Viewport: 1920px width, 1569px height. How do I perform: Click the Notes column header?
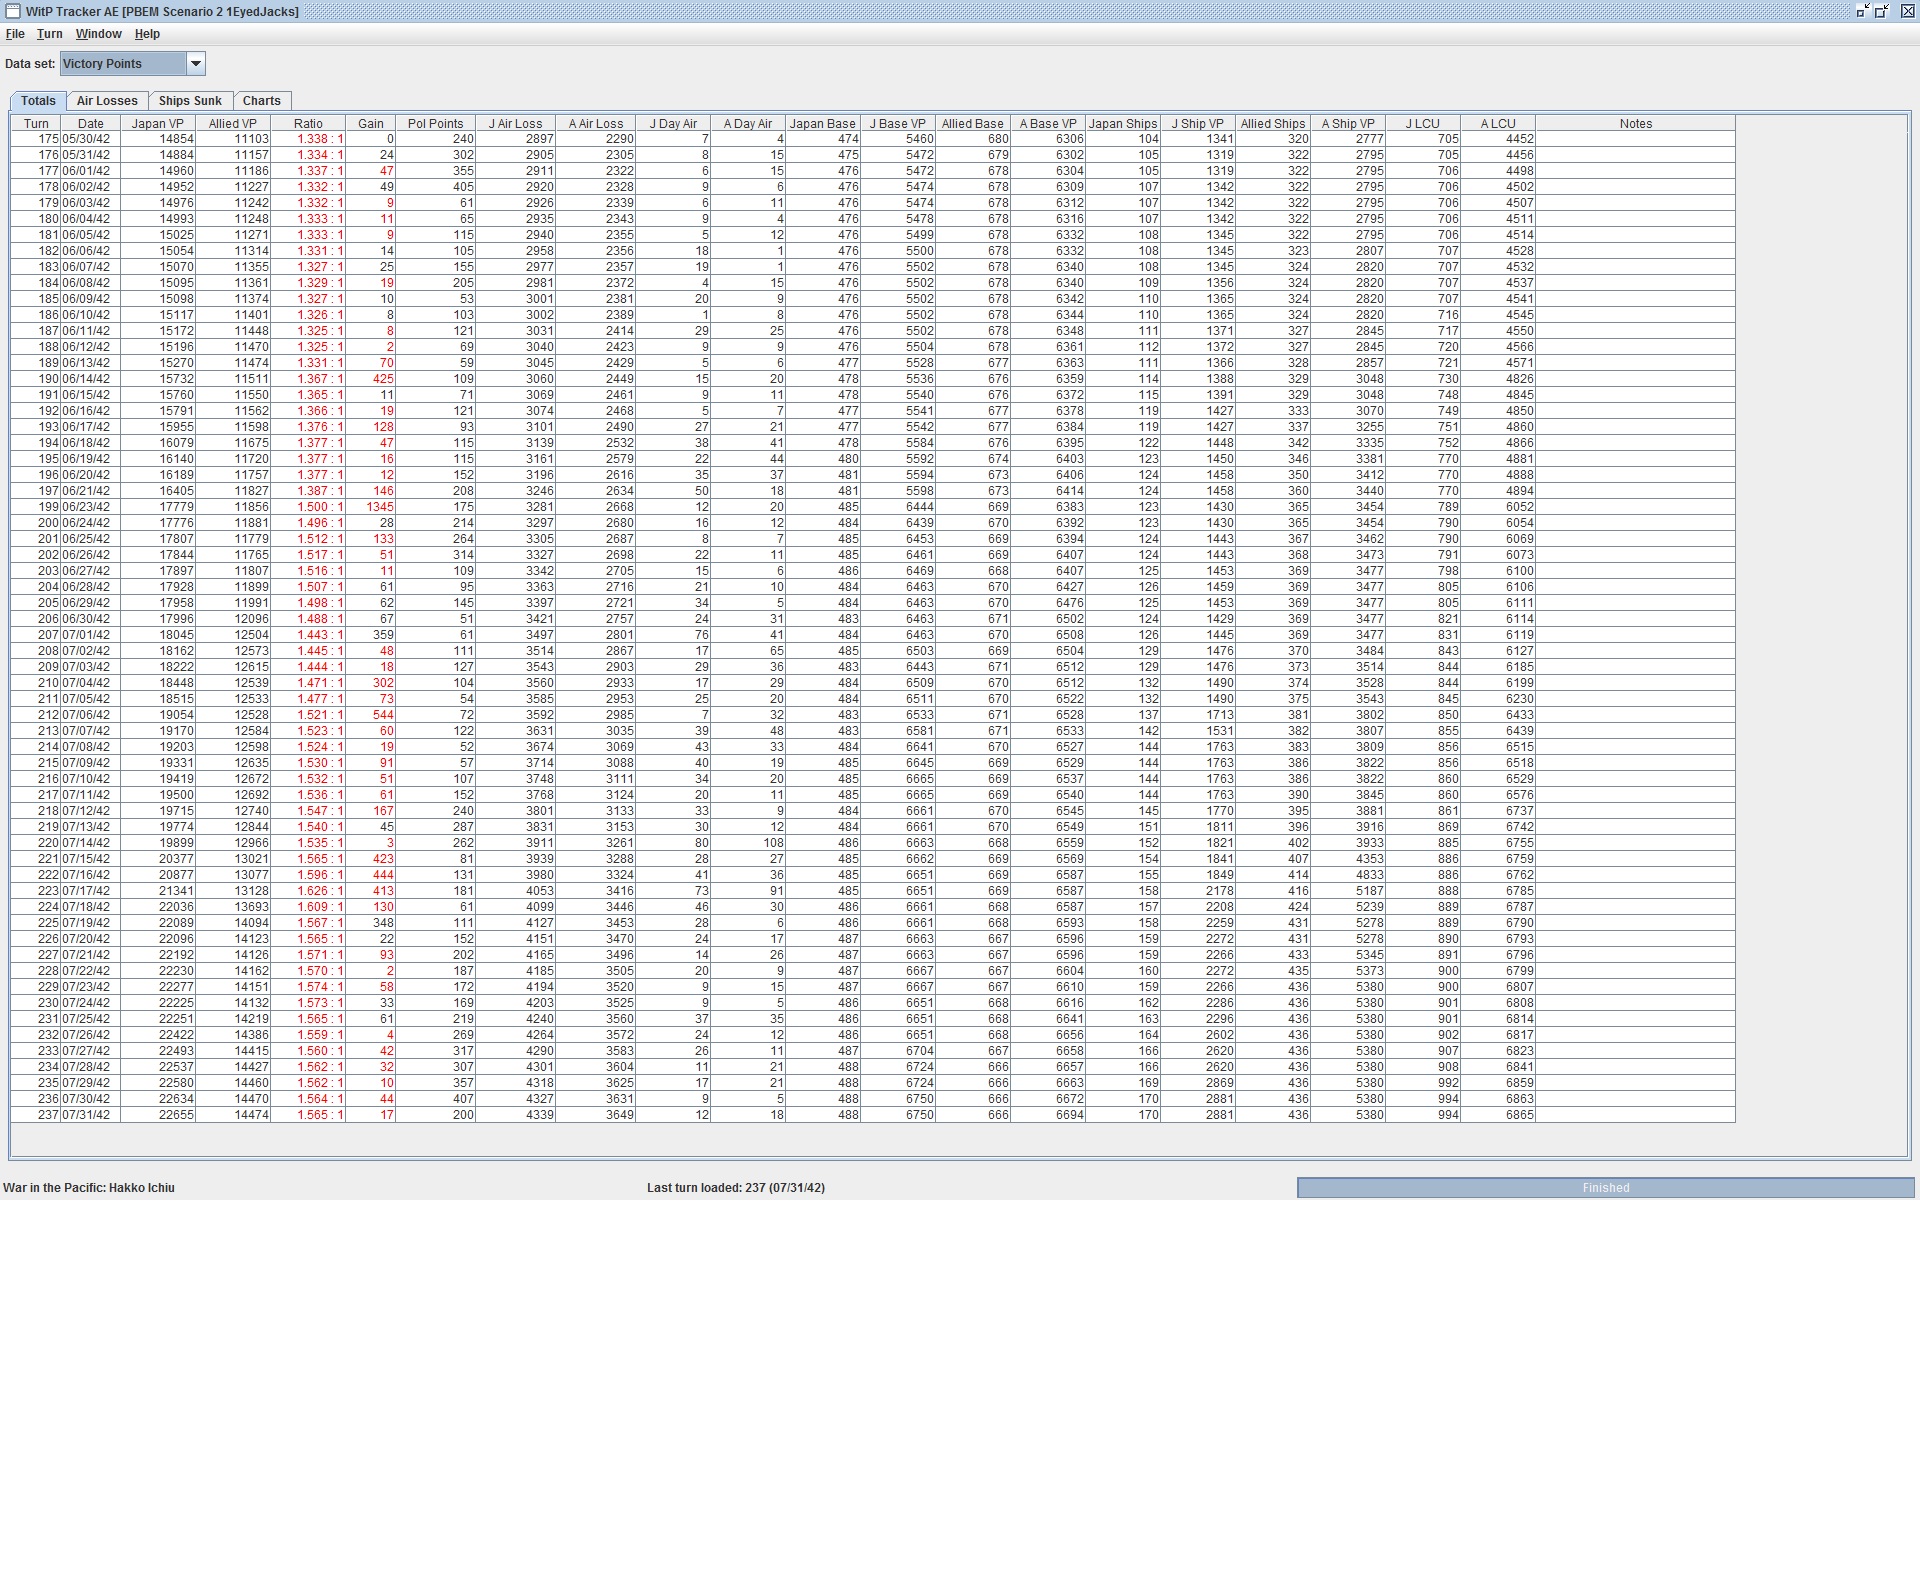click(1635, 124)
